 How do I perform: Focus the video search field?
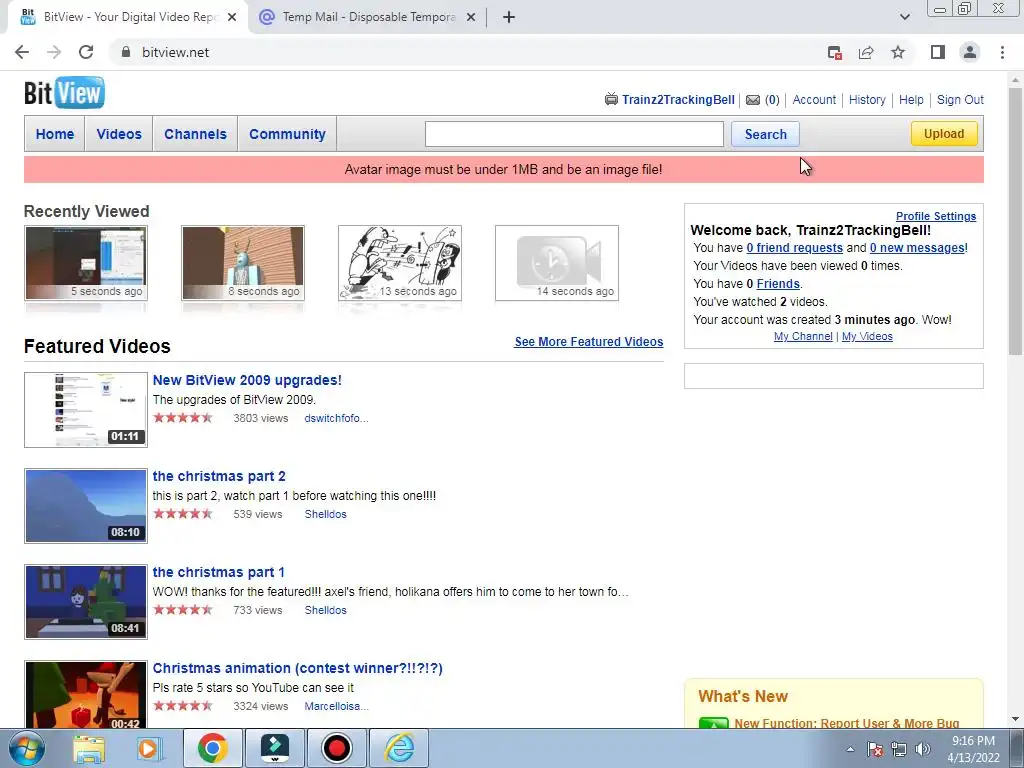point(574,134)
